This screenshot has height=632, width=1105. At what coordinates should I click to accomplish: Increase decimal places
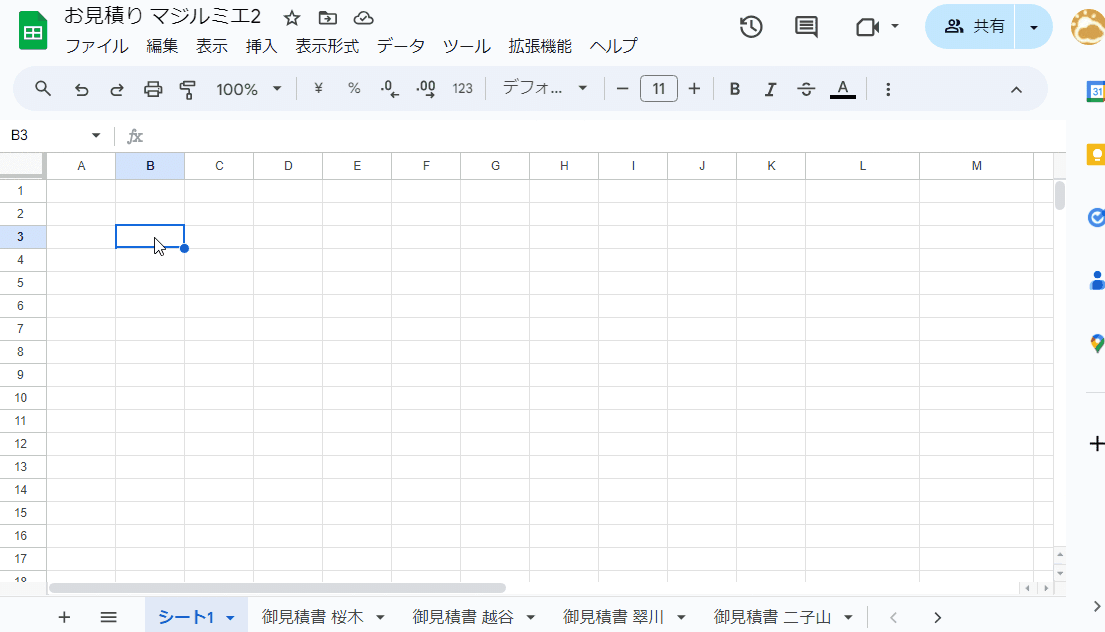pos(426,89)
